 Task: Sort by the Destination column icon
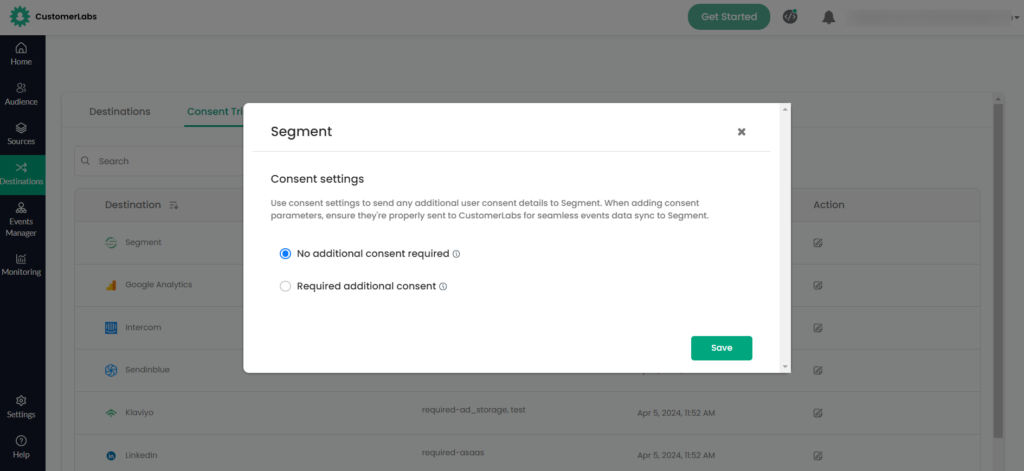tap(174, 205)
